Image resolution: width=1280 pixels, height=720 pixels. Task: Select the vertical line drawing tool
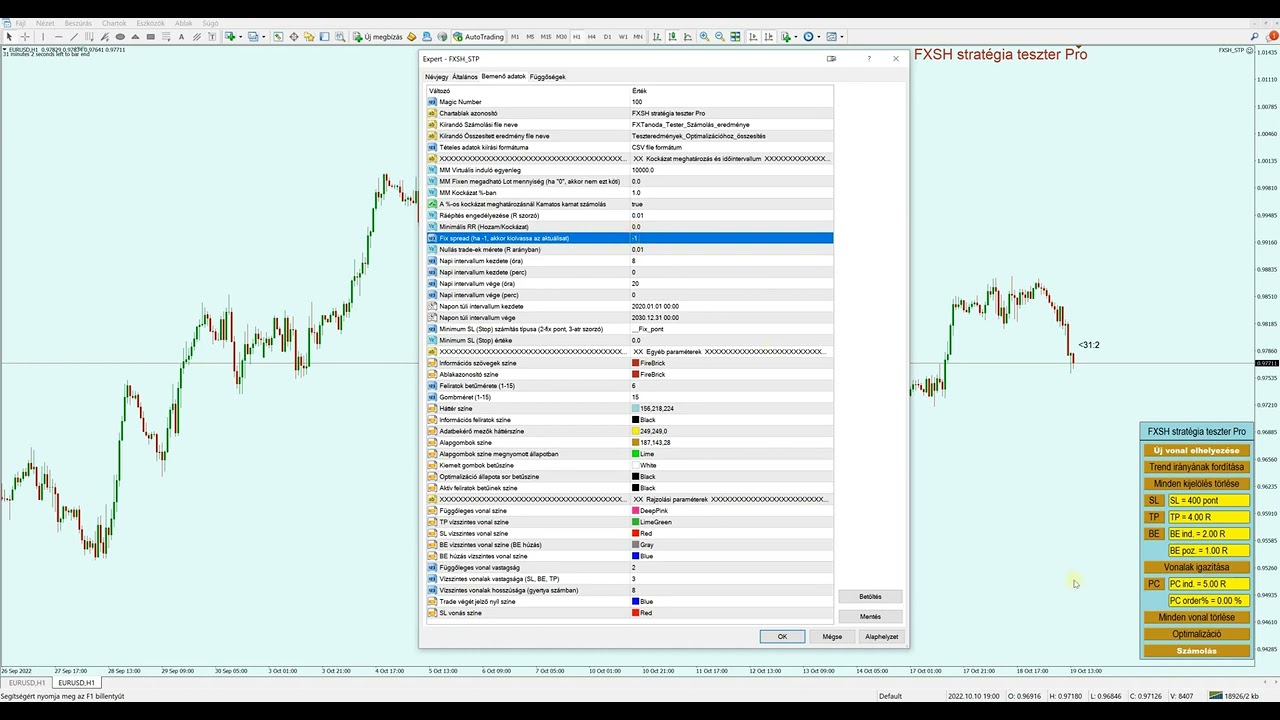[x=43, y=37]
